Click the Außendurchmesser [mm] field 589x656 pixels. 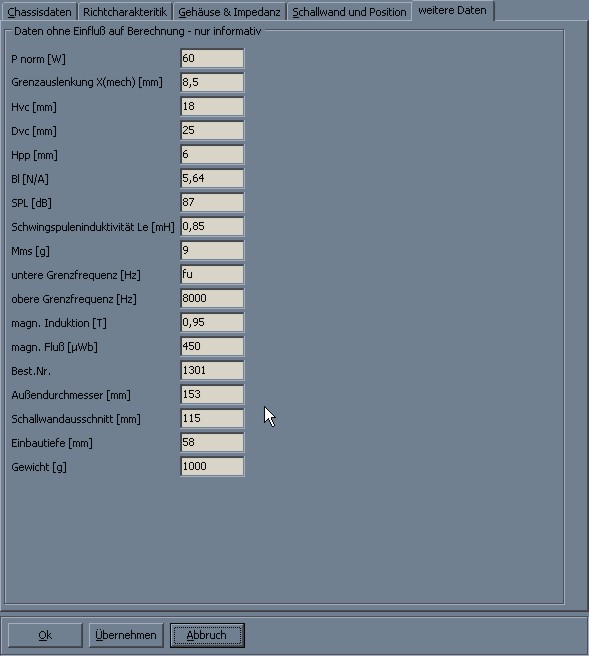pos(212,395)
